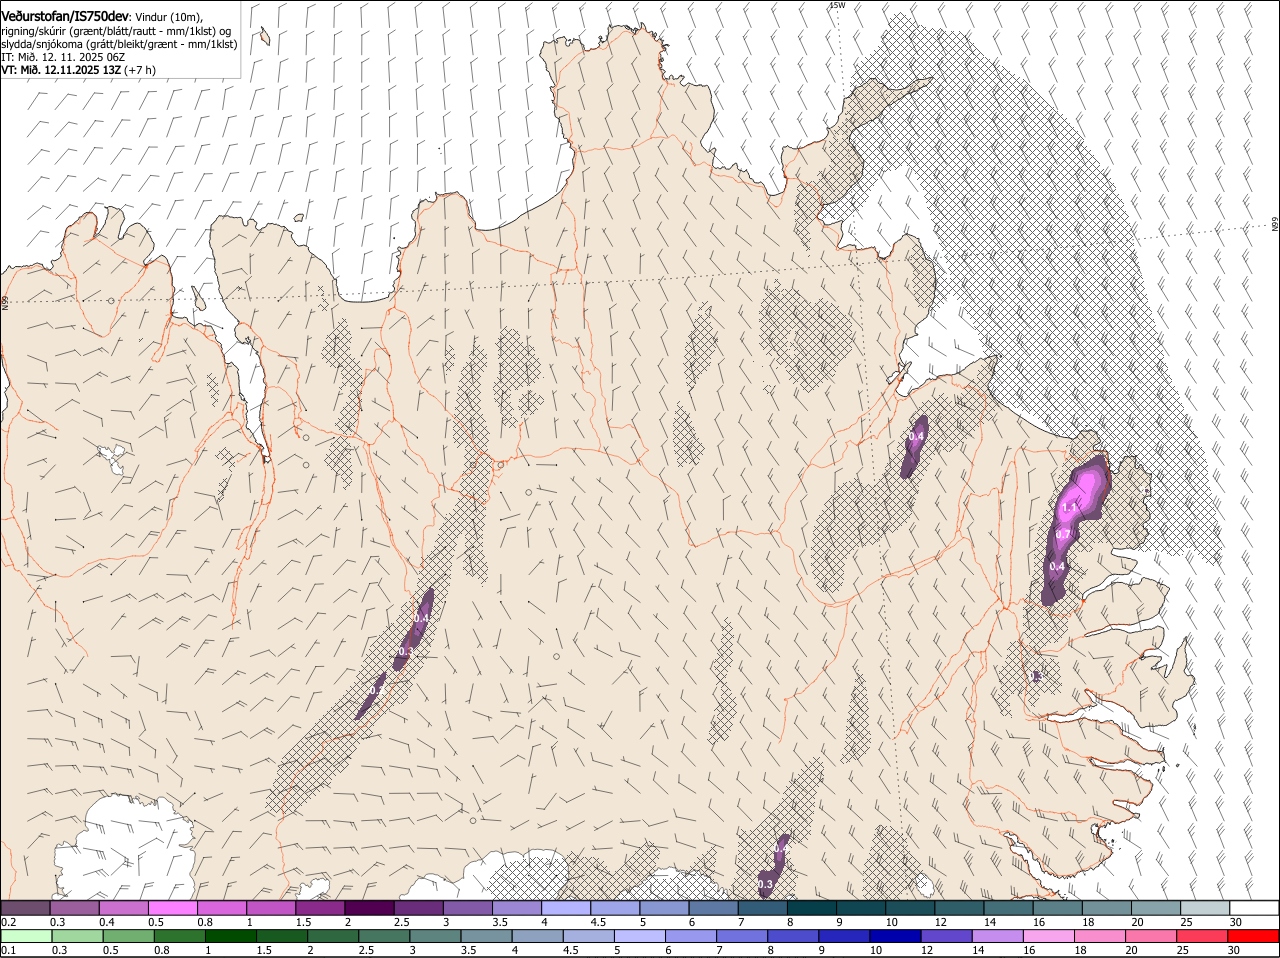Click the upper legend swatch between 0.5 and 0.8

click(x=173, y=907)
